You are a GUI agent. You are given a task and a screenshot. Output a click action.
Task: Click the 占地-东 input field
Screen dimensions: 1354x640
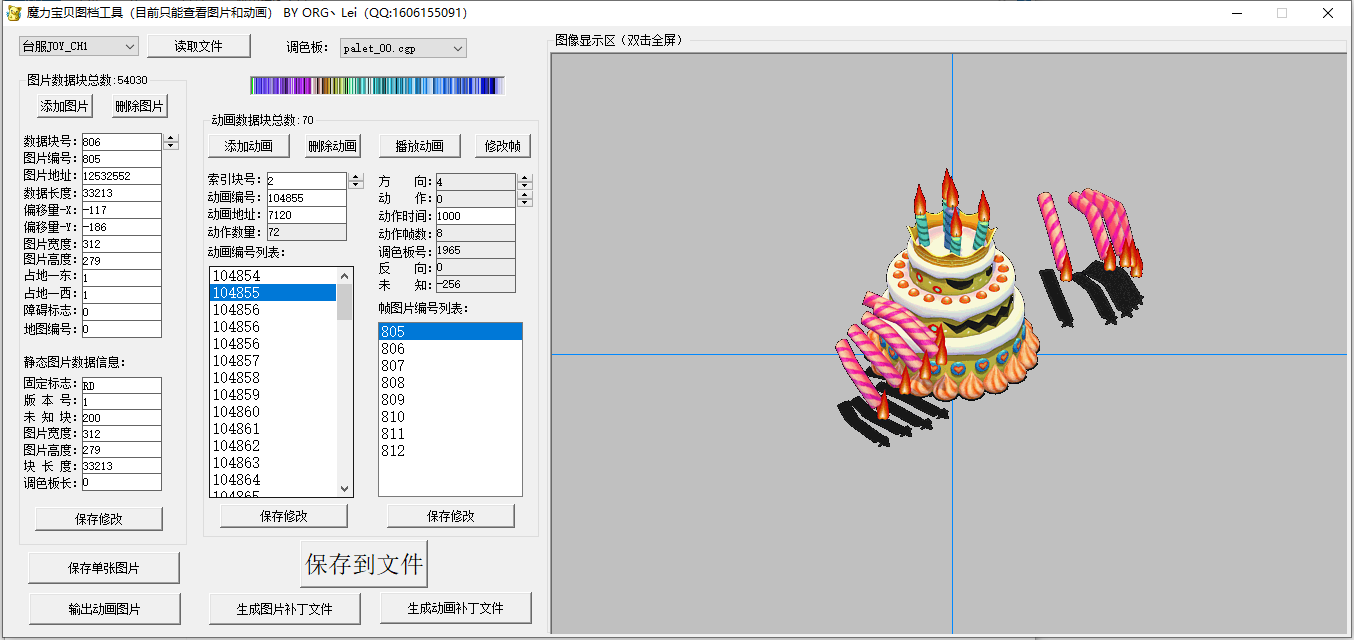(x=121, y=278)
